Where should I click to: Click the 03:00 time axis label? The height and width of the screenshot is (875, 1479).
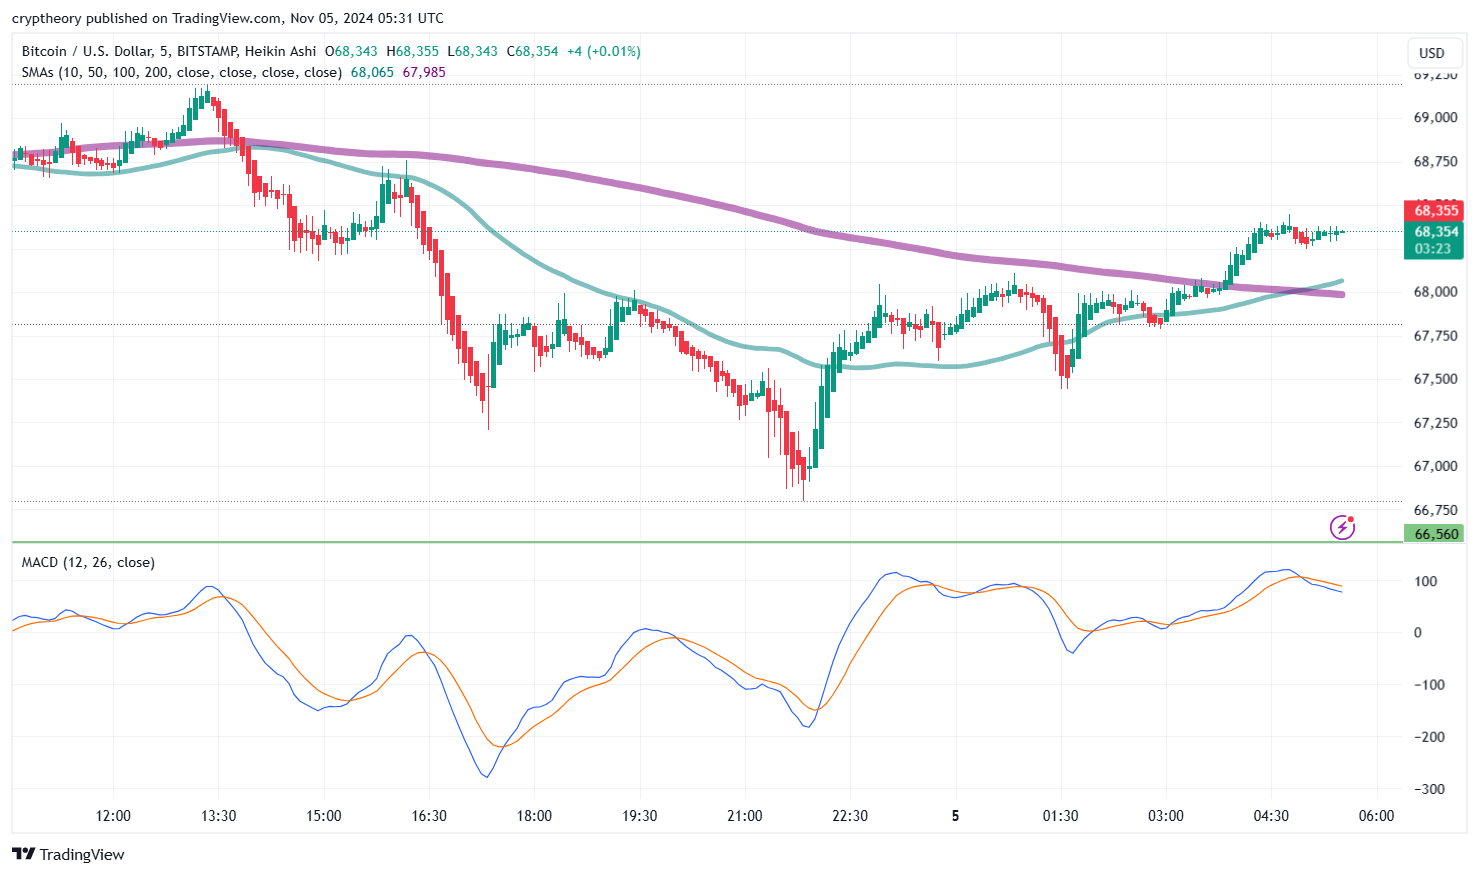tap(1166, 816)
